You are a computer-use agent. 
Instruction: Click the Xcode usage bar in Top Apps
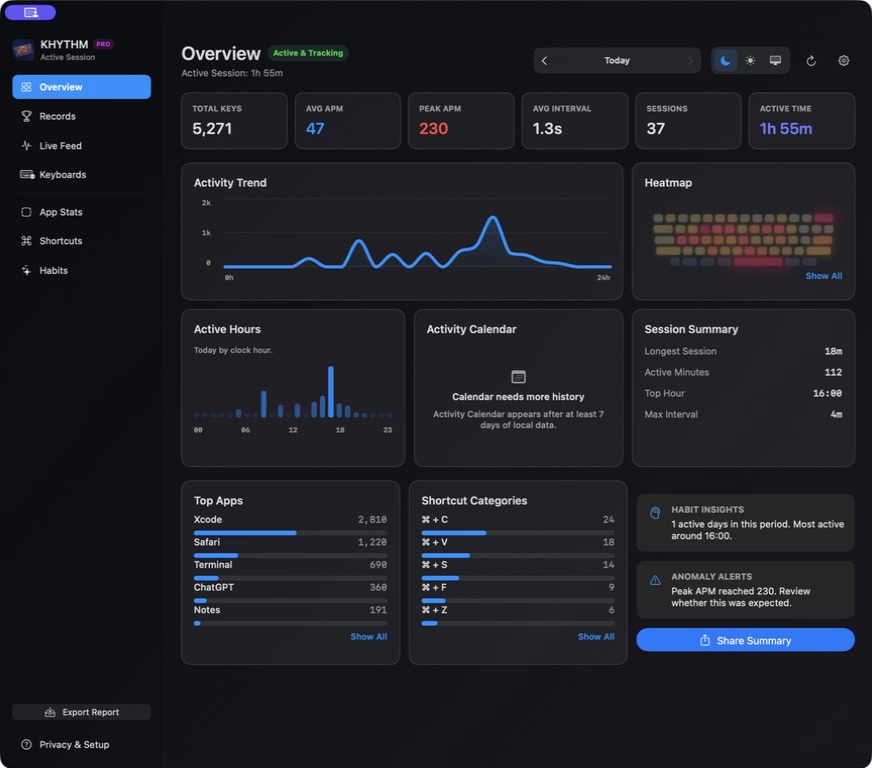pos(290,533)
